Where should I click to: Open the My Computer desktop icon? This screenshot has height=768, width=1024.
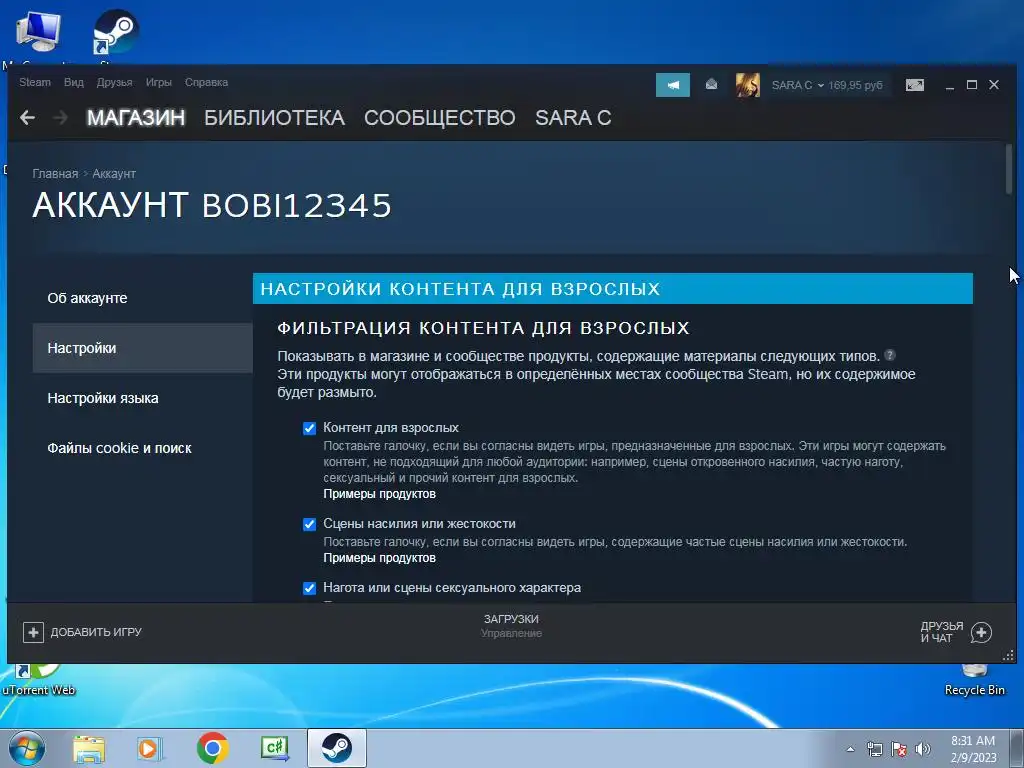pyautogui.click(x=37, y=33)
